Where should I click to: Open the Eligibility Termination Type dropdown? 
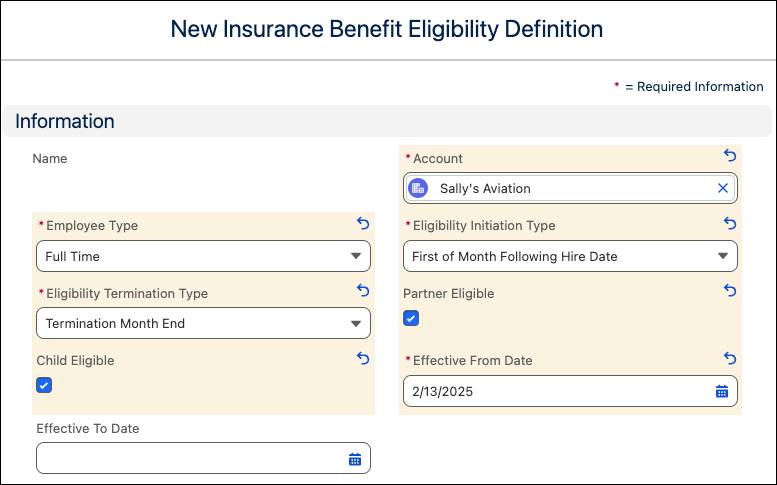203,323
